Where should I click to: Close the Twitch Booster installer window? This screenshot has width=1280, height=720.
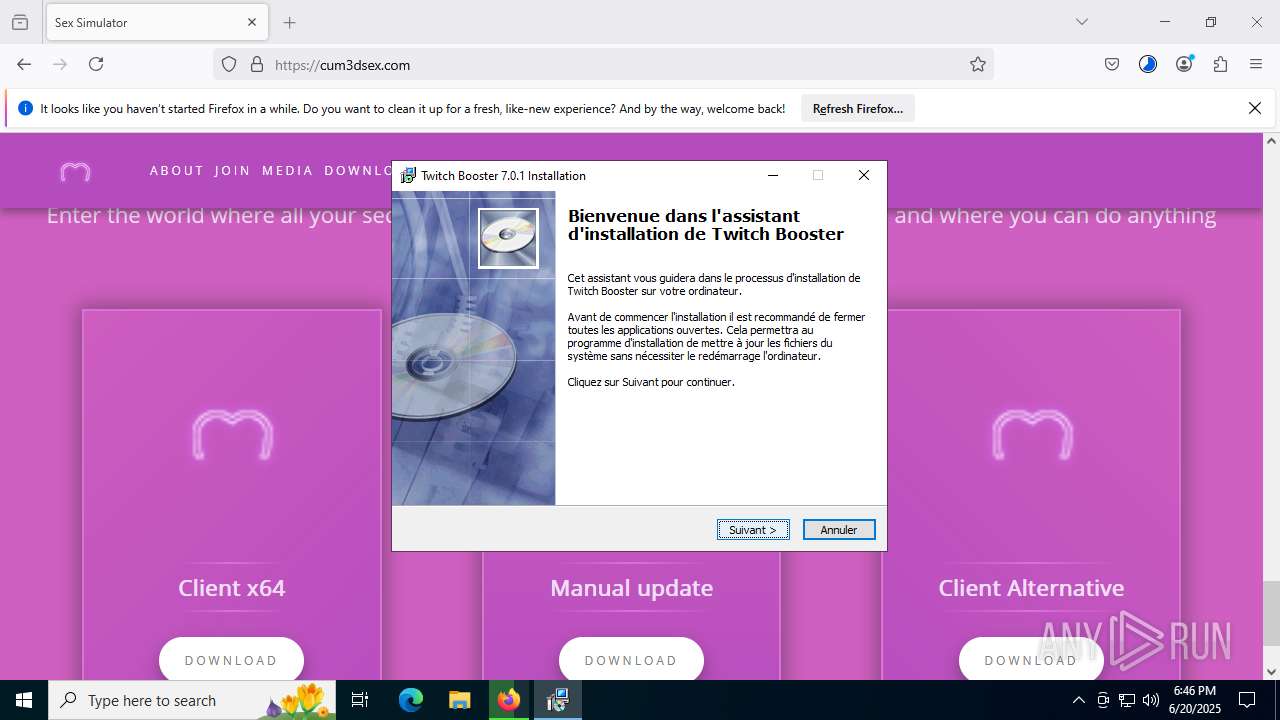(864, 175)
